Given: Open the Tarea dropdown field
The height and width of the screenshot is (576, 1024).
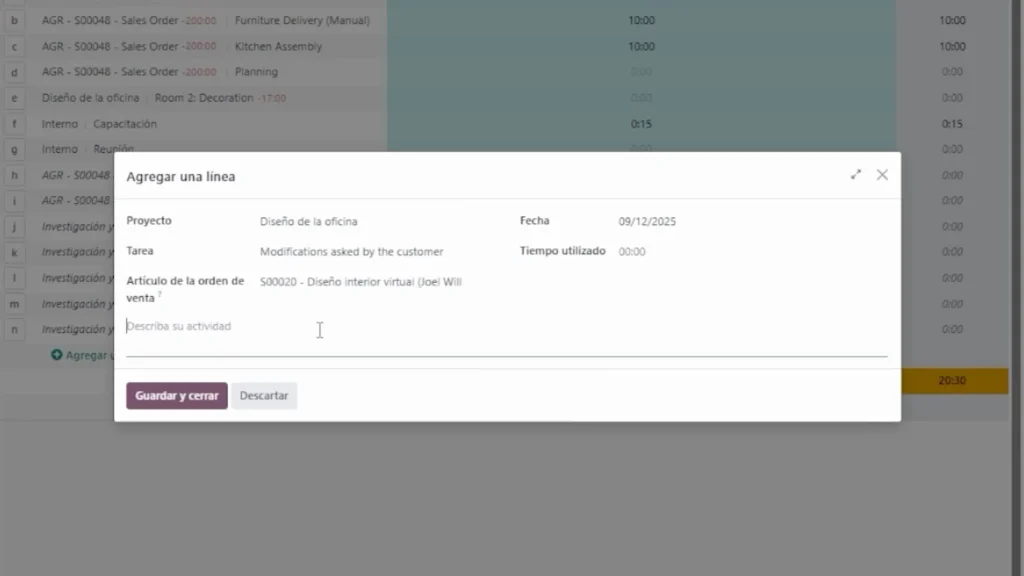Looking at the screenshot, I should tap(380, 252).
